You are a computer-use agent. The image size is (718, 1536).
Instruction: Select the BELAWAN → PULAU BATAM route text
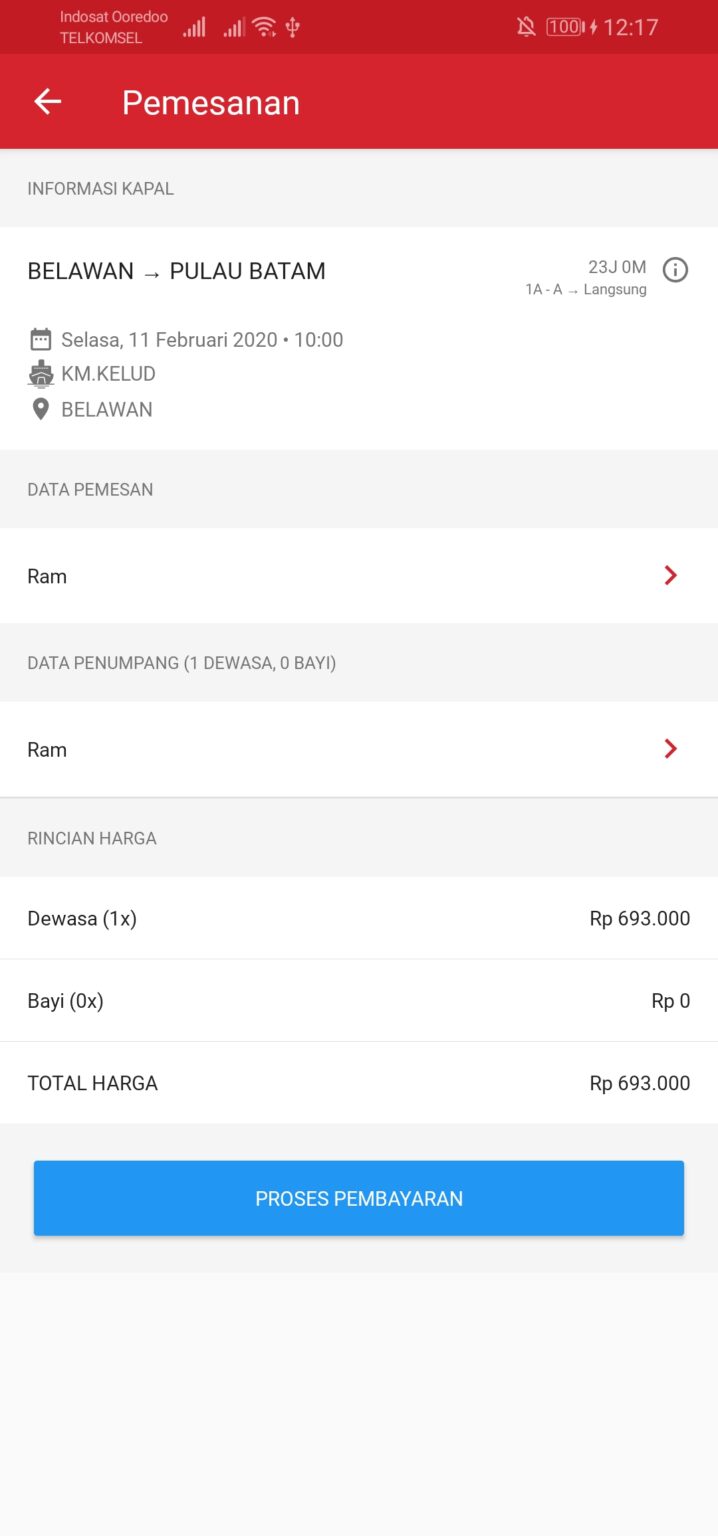click(x=176, y=271)
